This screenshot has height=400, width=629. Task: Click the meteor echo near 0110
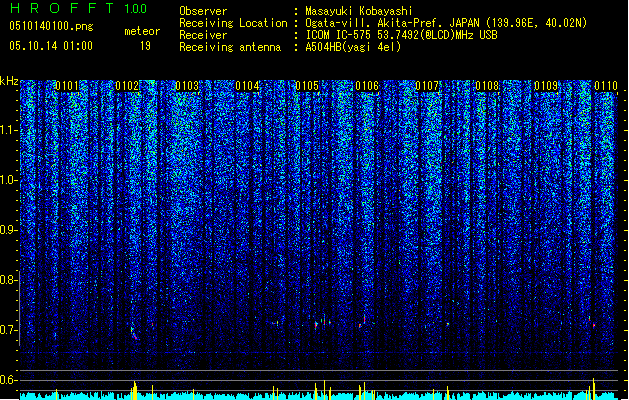tap(592, 323)
